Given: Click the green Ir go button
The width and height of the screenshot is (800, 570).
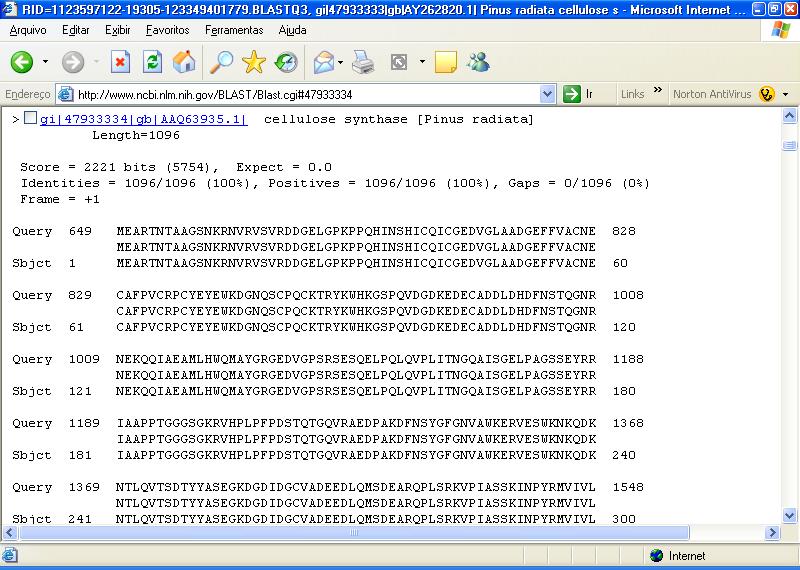Looking at the screenshot, I should point(579,94).
